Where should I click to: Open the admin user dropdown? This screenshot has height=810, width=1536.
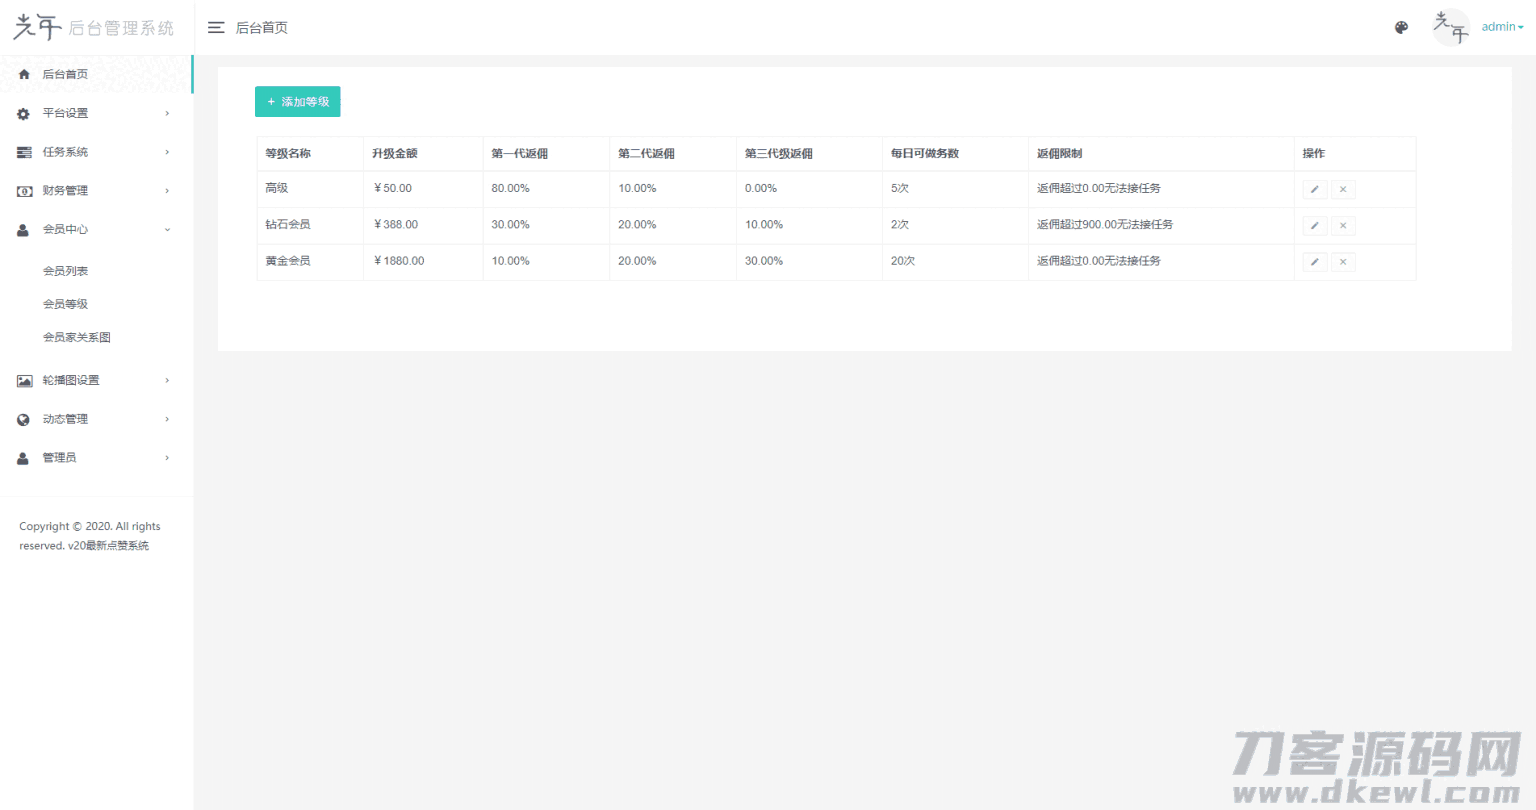pyautogui.click(x=1502, y=27)
